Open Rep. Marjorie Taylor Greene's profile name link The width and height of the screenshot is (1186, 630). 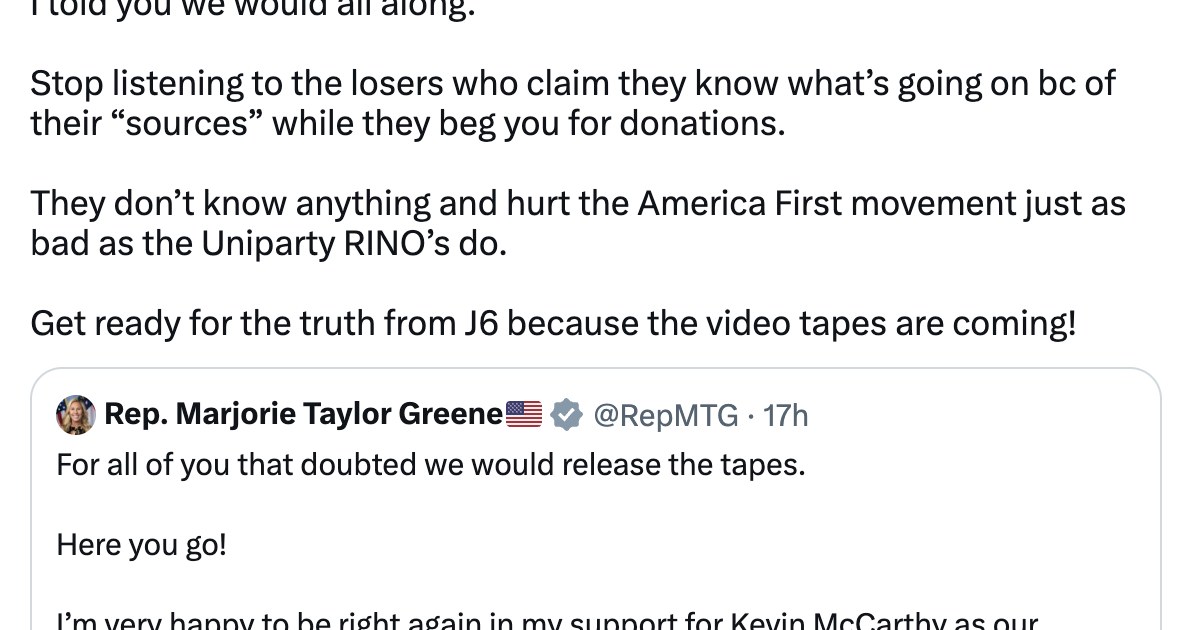[302, 414]
